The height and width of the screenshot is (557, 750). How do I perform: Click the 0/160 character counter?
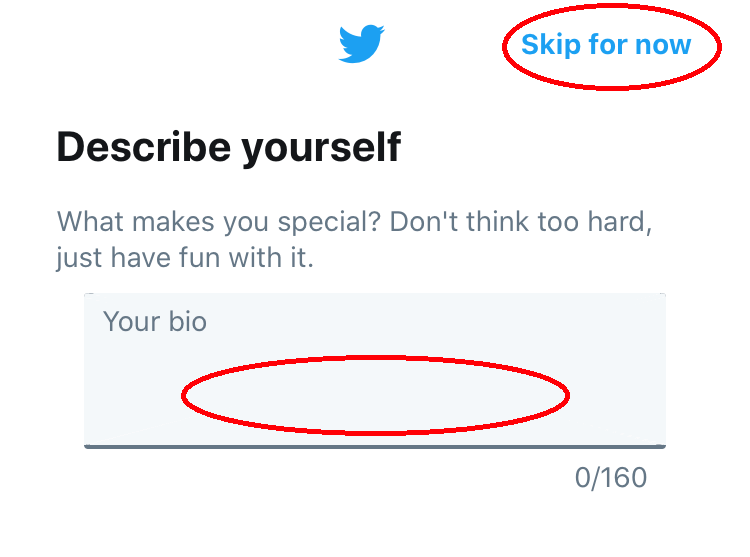click(610, 478)
